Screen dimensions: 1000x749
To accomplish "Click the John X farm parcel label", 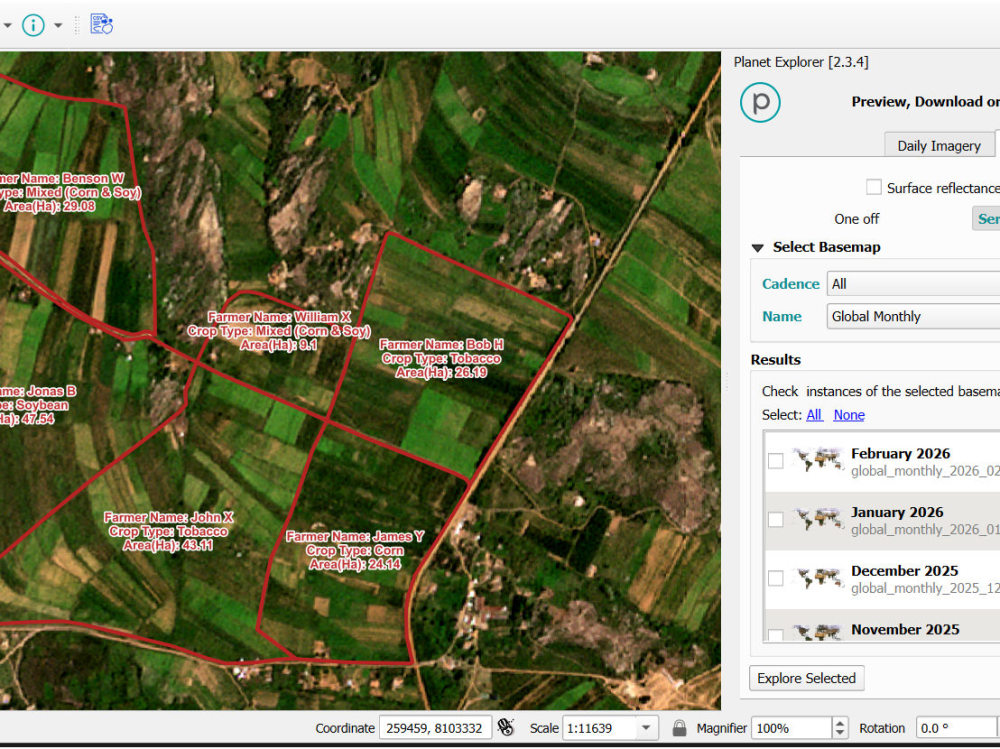I will [168, 531].
